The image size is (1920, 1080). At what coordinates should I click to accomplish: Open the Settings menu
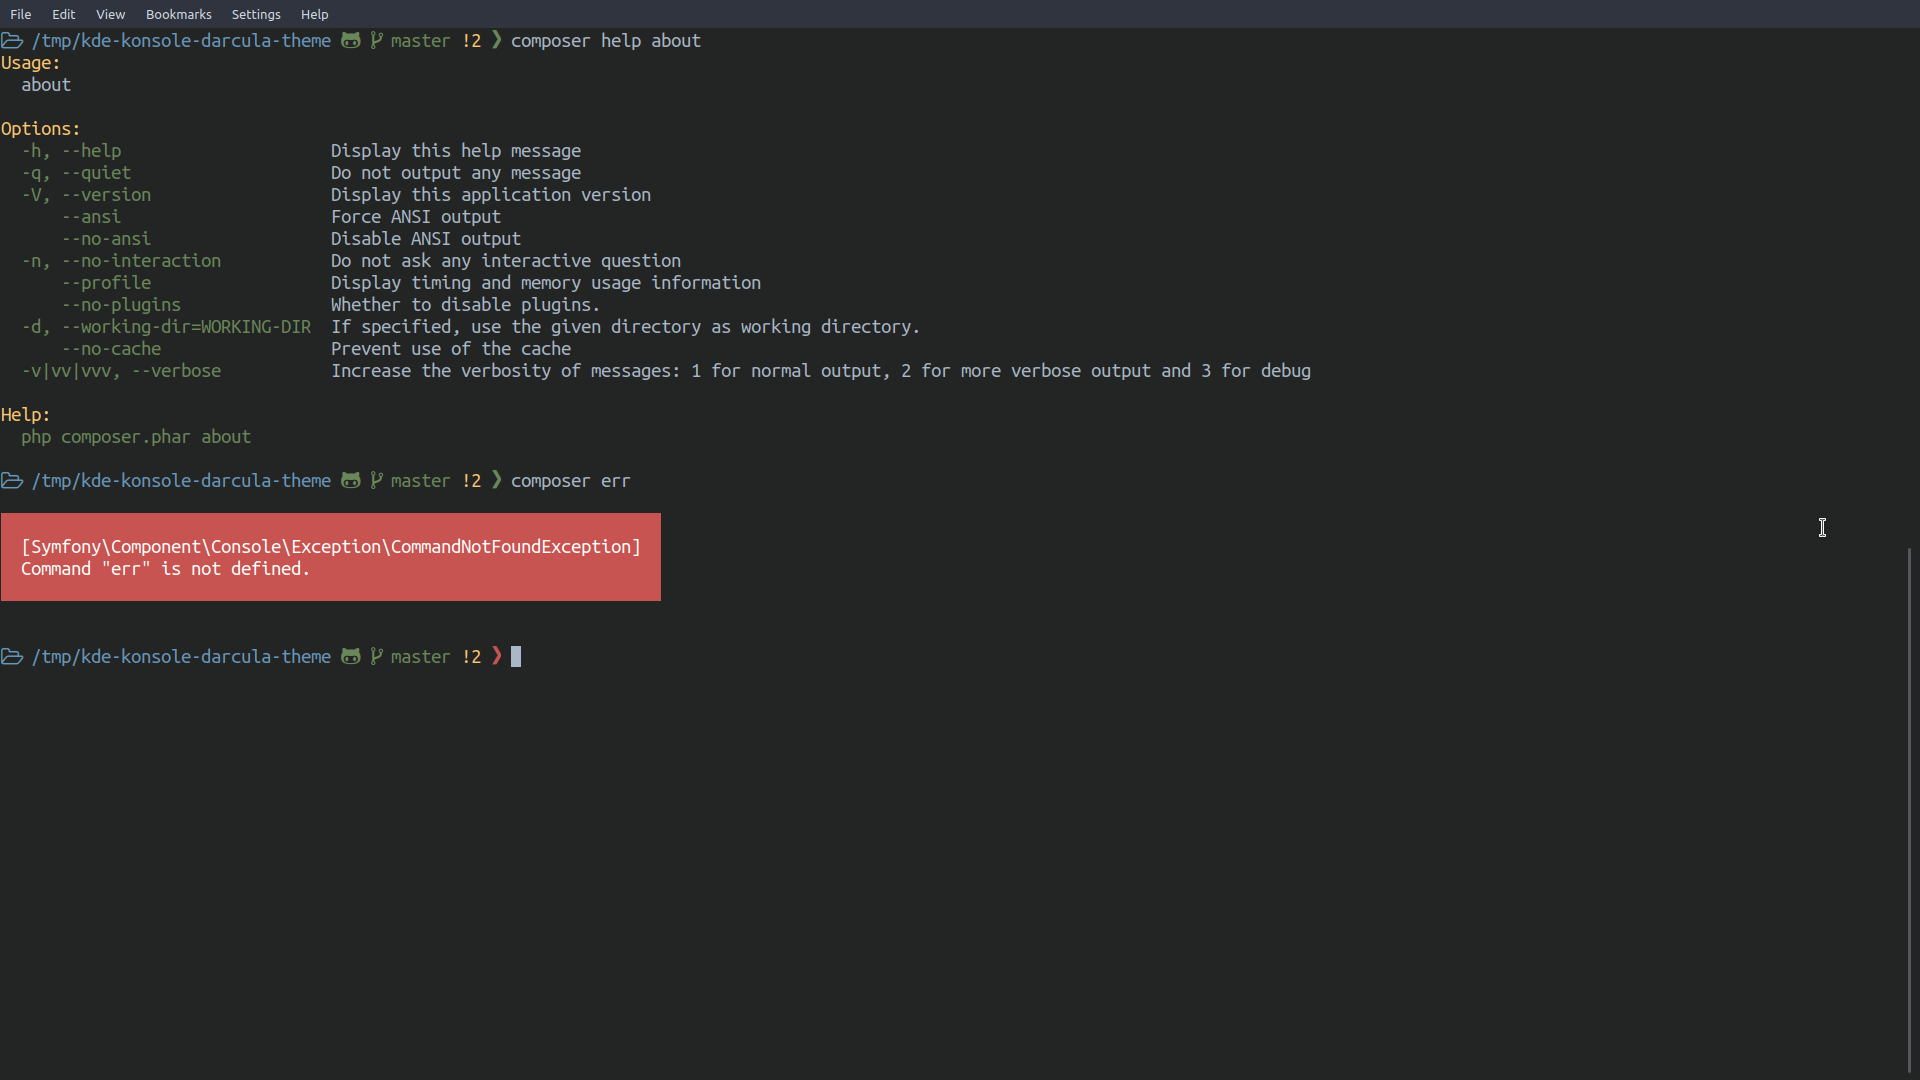[256, 14]
